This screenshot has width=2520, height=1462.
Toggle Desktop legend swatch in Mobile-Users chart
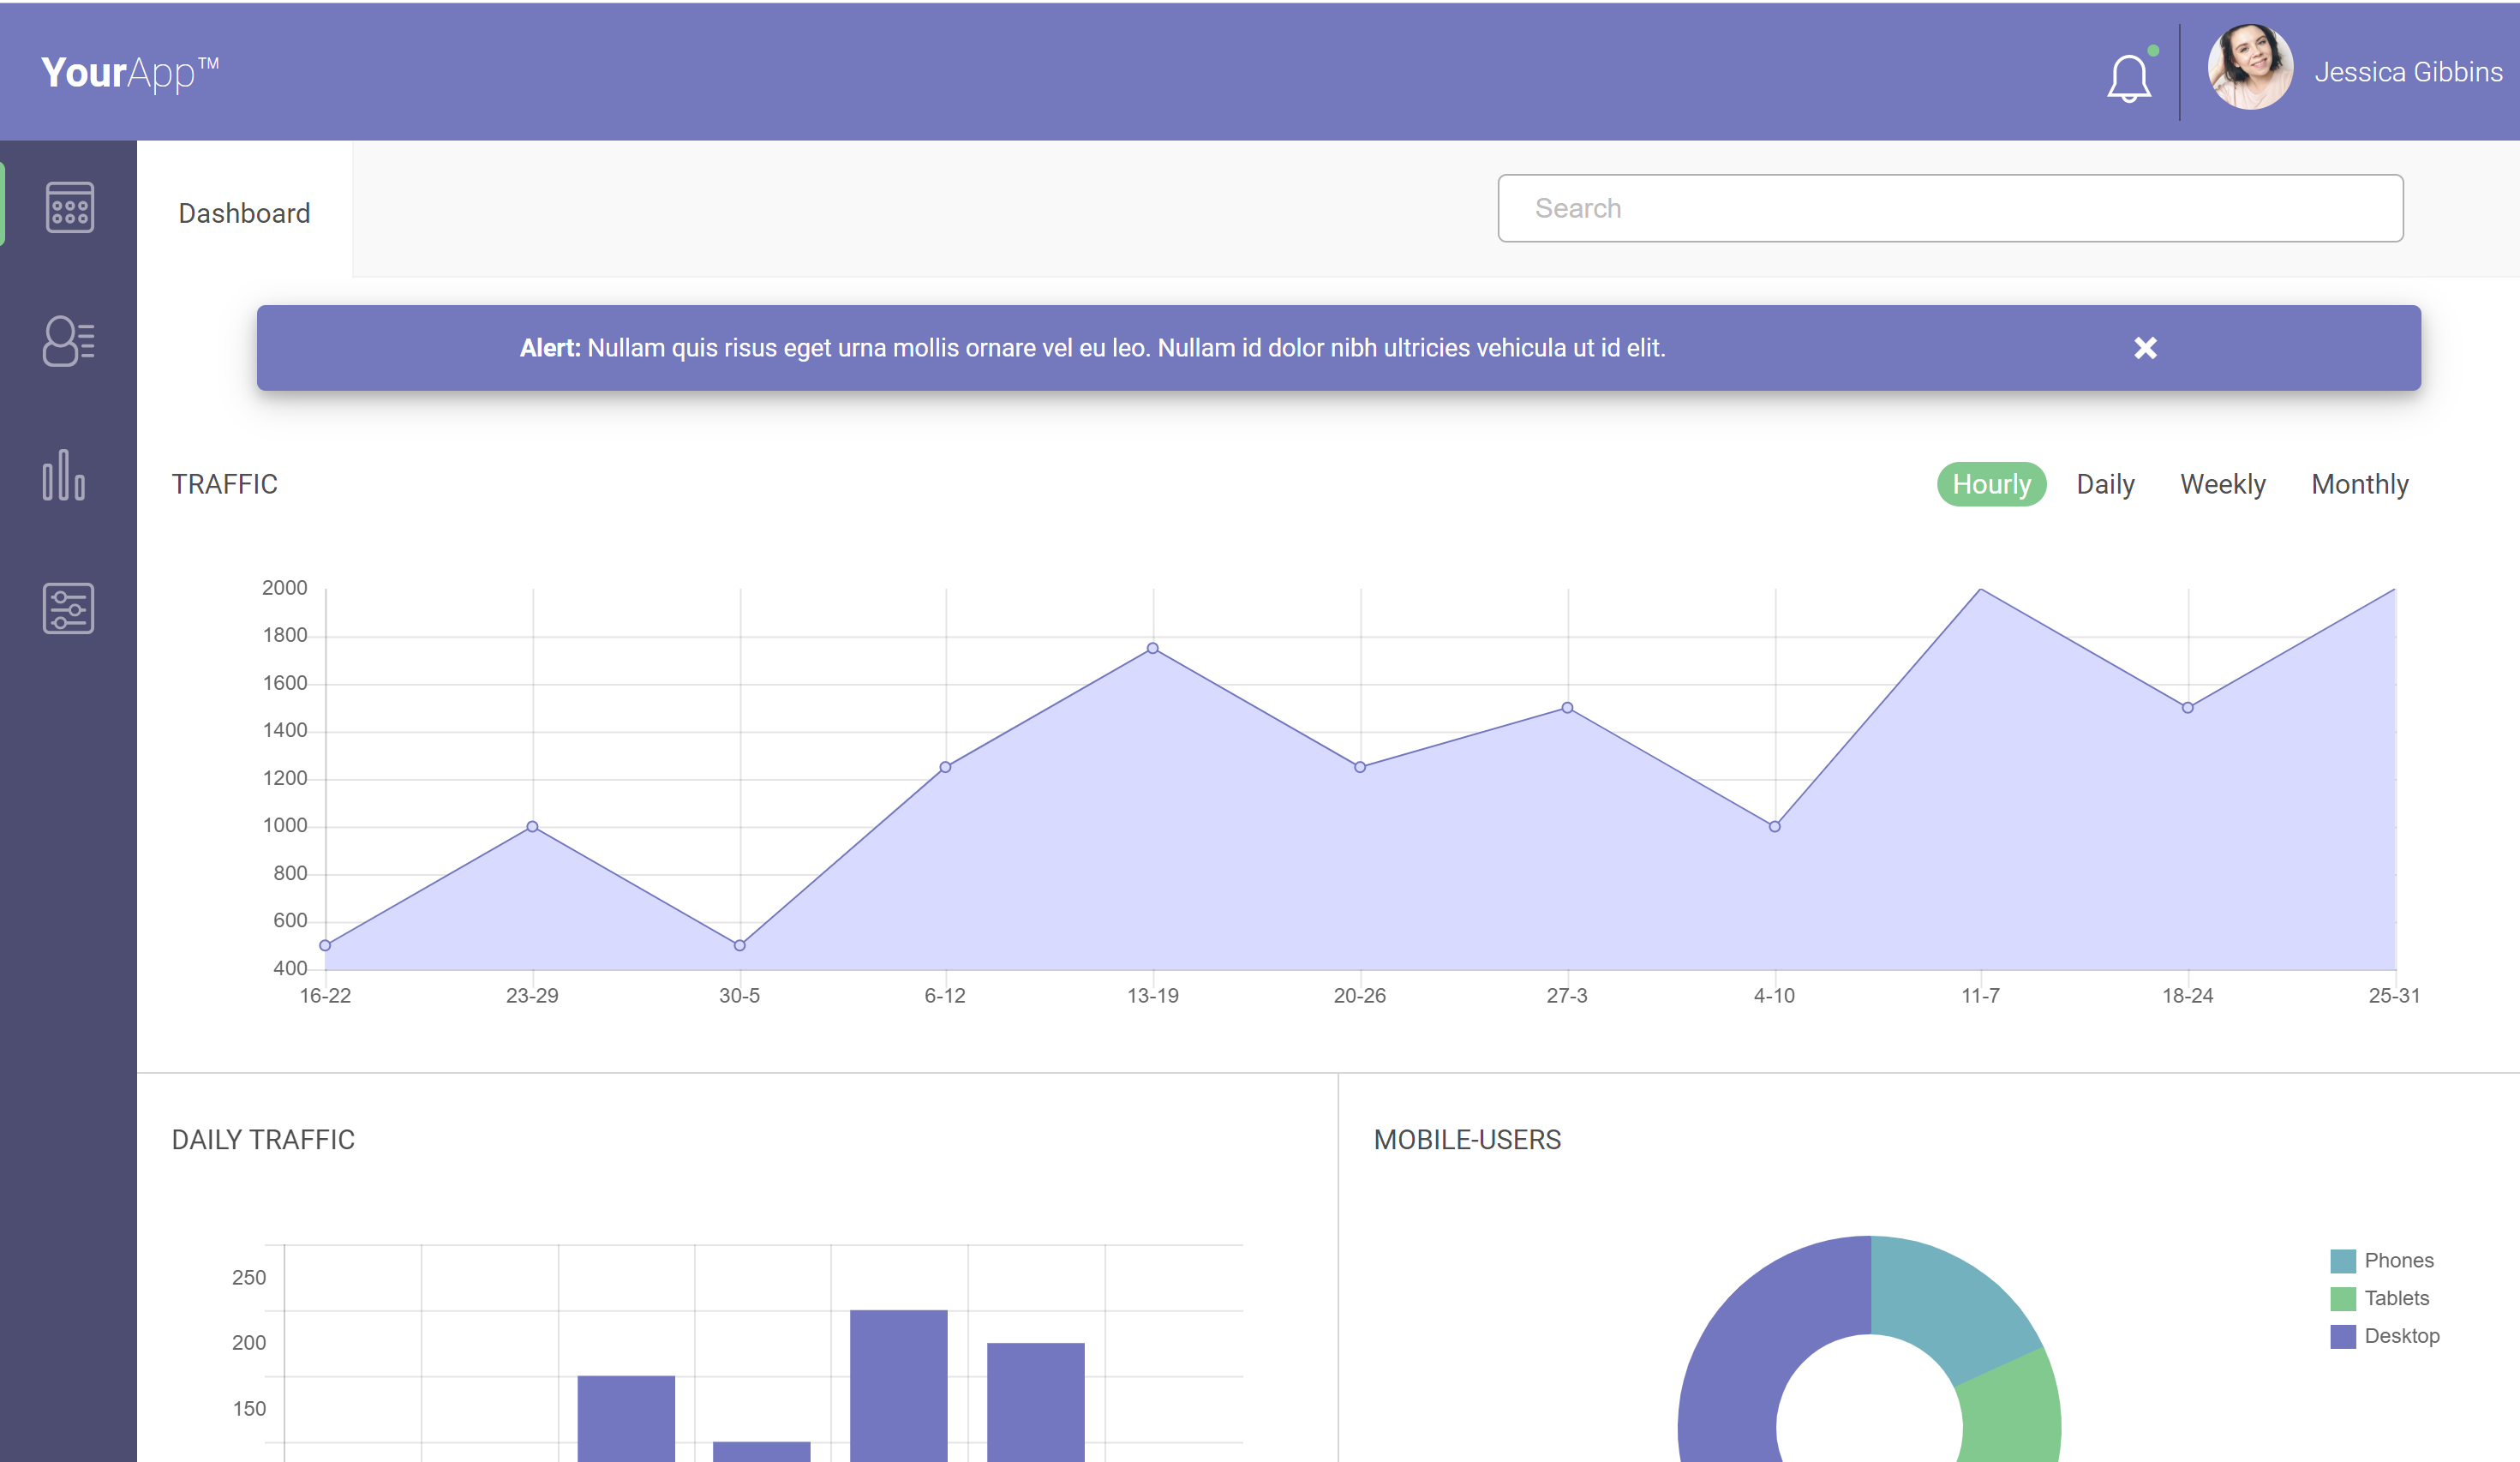click(x=2342, y=1337)
